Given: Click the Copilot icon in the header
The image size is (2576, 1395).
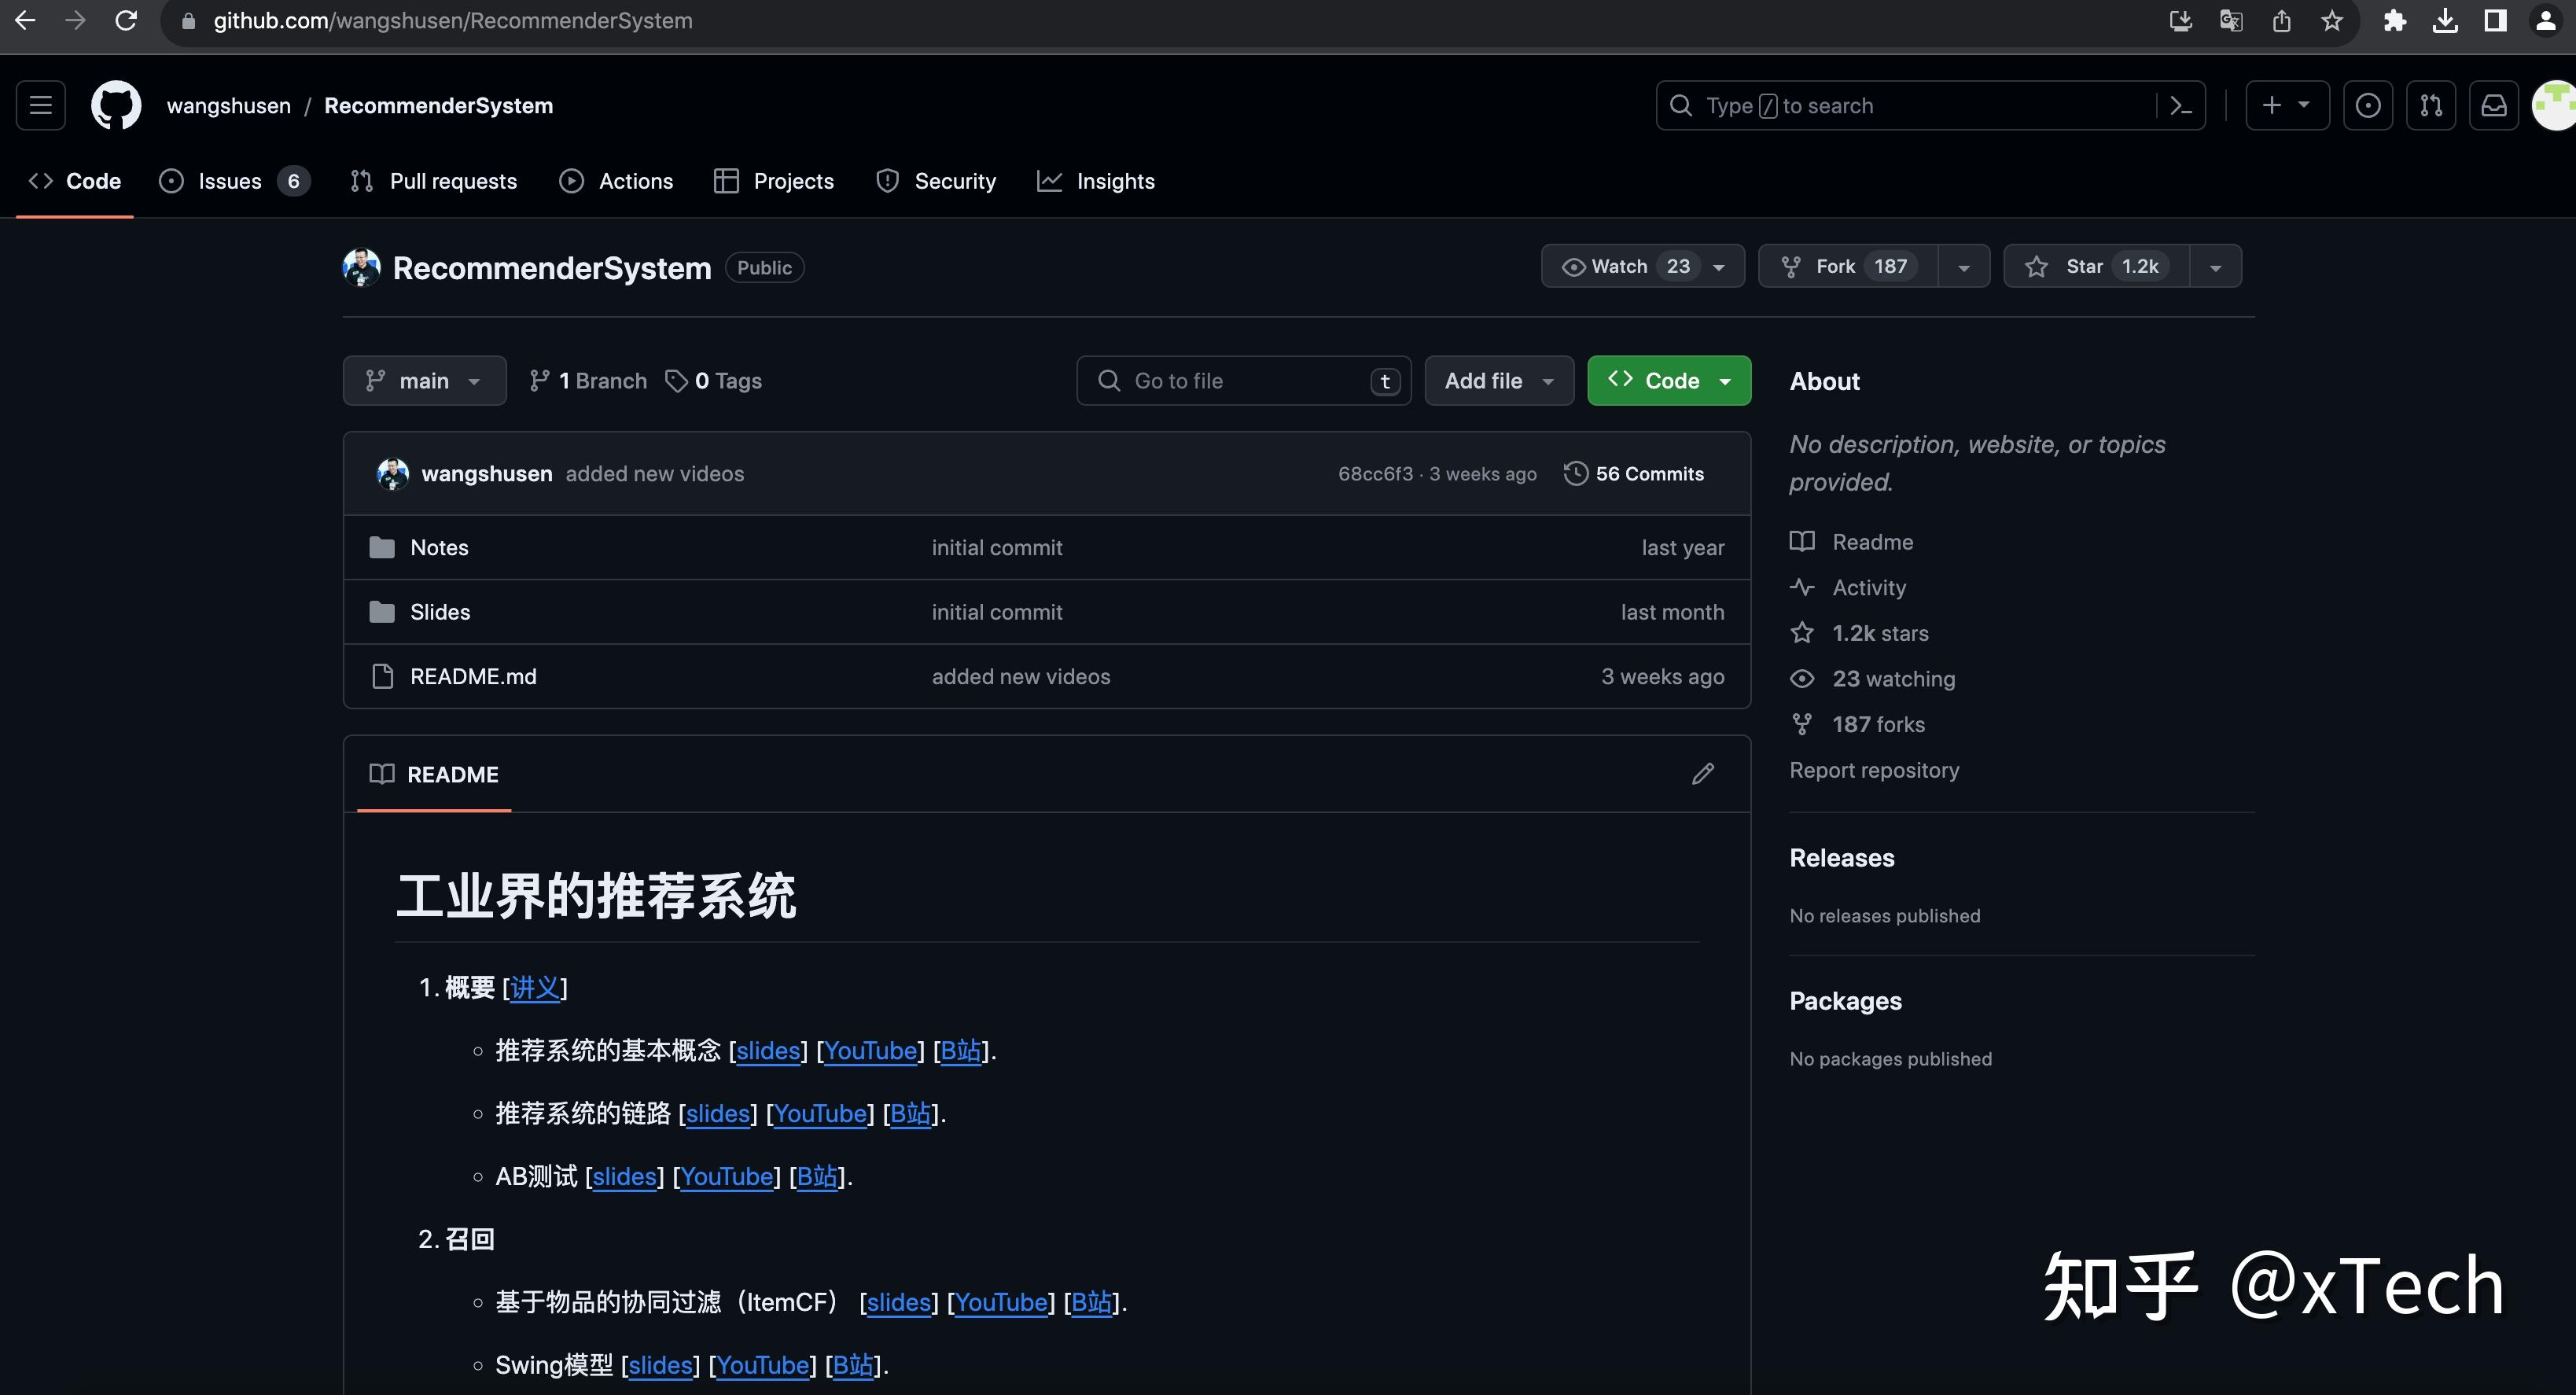Looking at the screenshot, I should [2368, 105].
